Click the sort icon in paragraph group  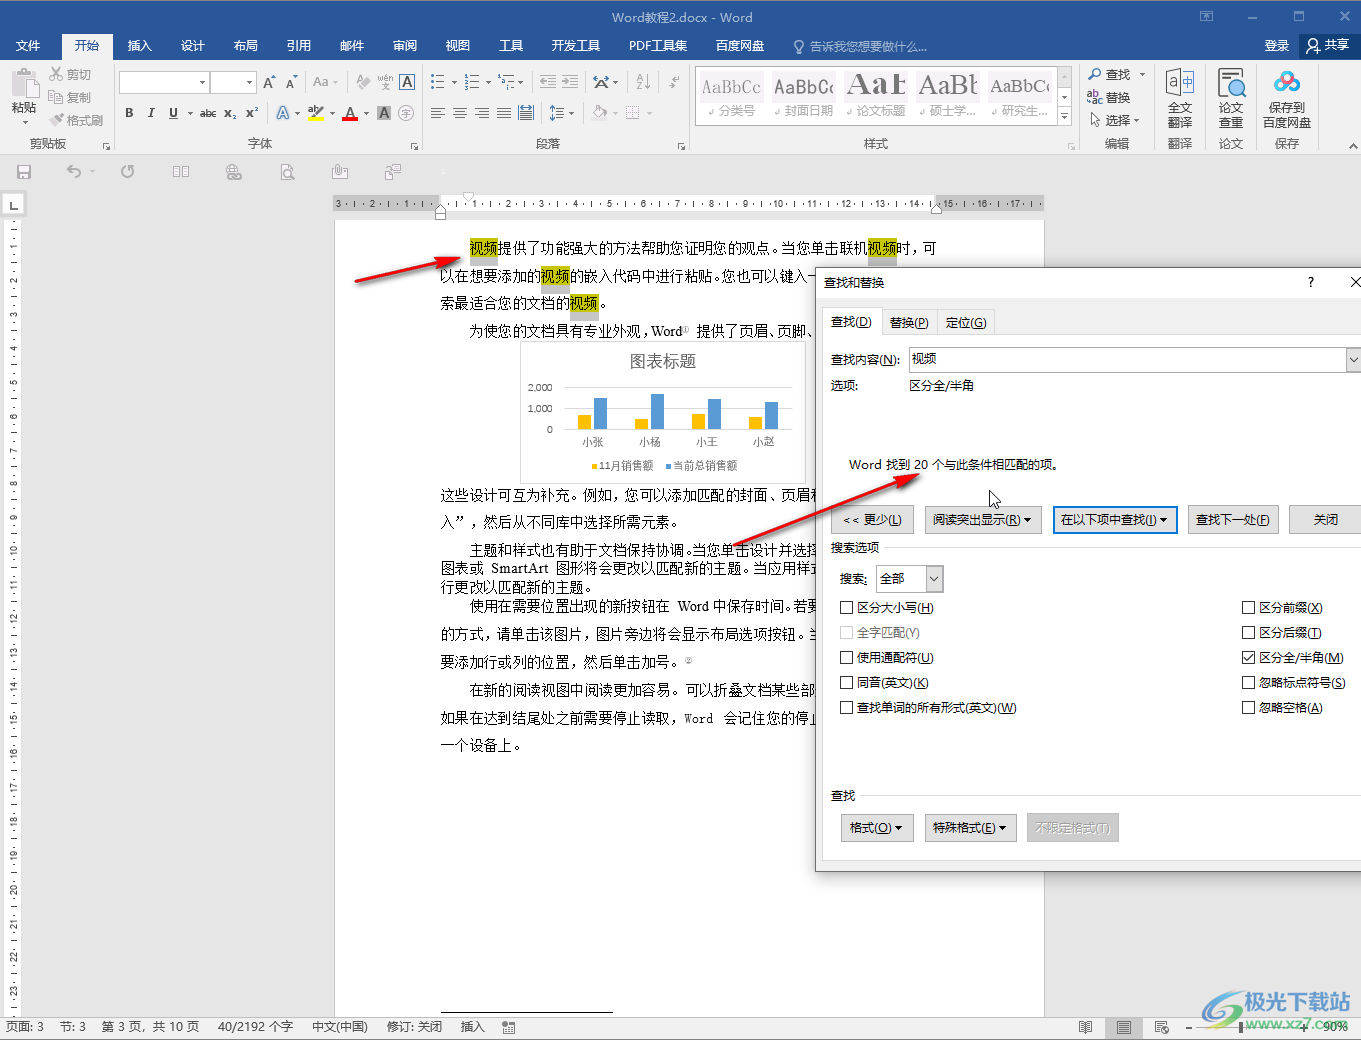point(643,82)
